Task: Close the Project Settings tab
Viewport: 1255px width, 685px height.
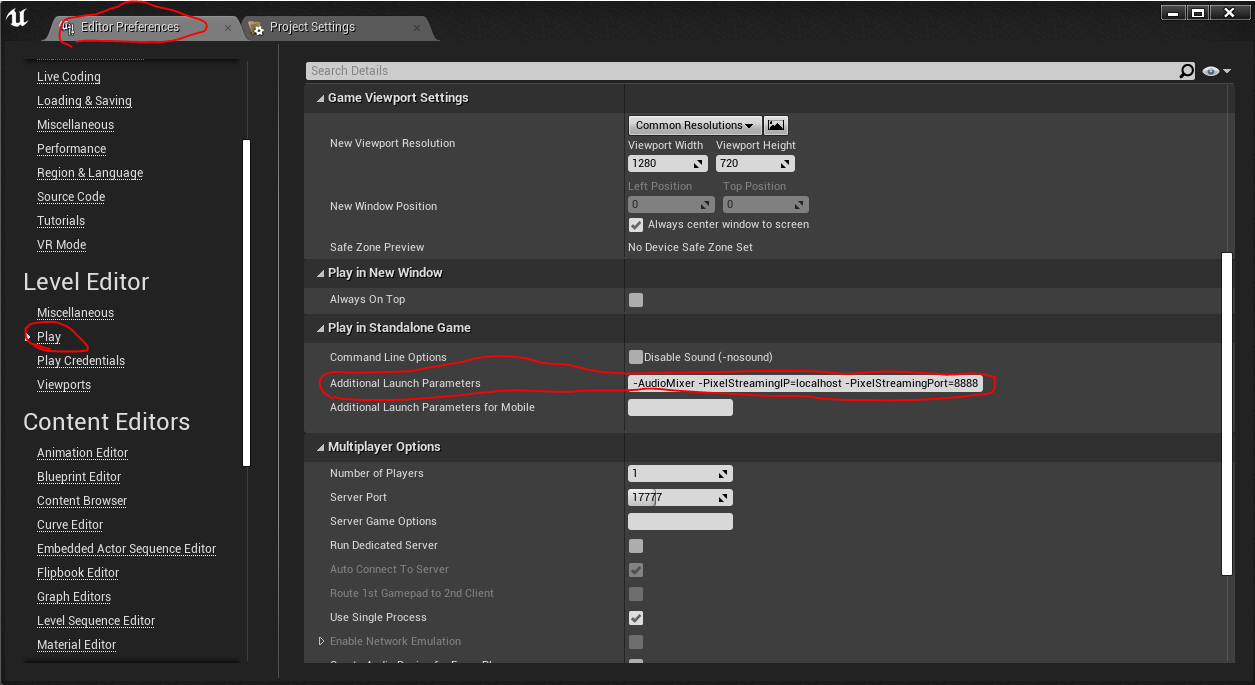Action: click(419, 28)
